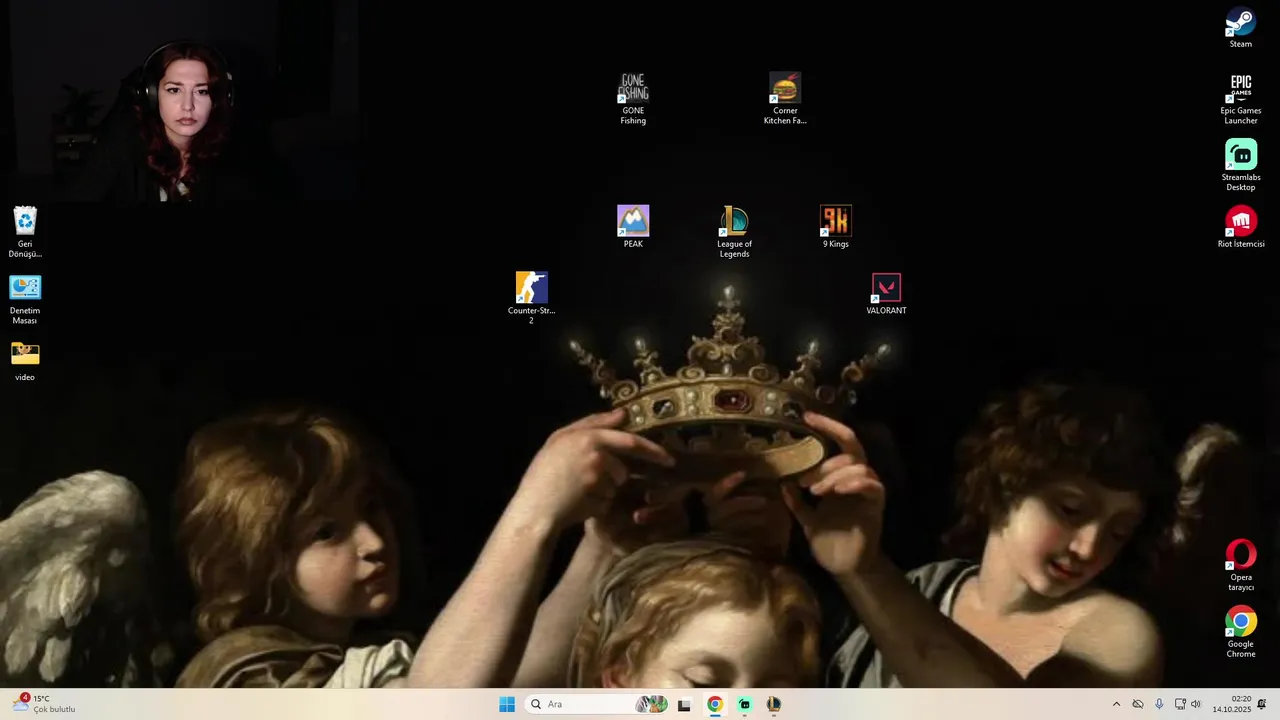Image resolution: width=1280 pixels, height=720 pixels.
Task: Click the 9 Kings game icon
Action: (836, 227)
